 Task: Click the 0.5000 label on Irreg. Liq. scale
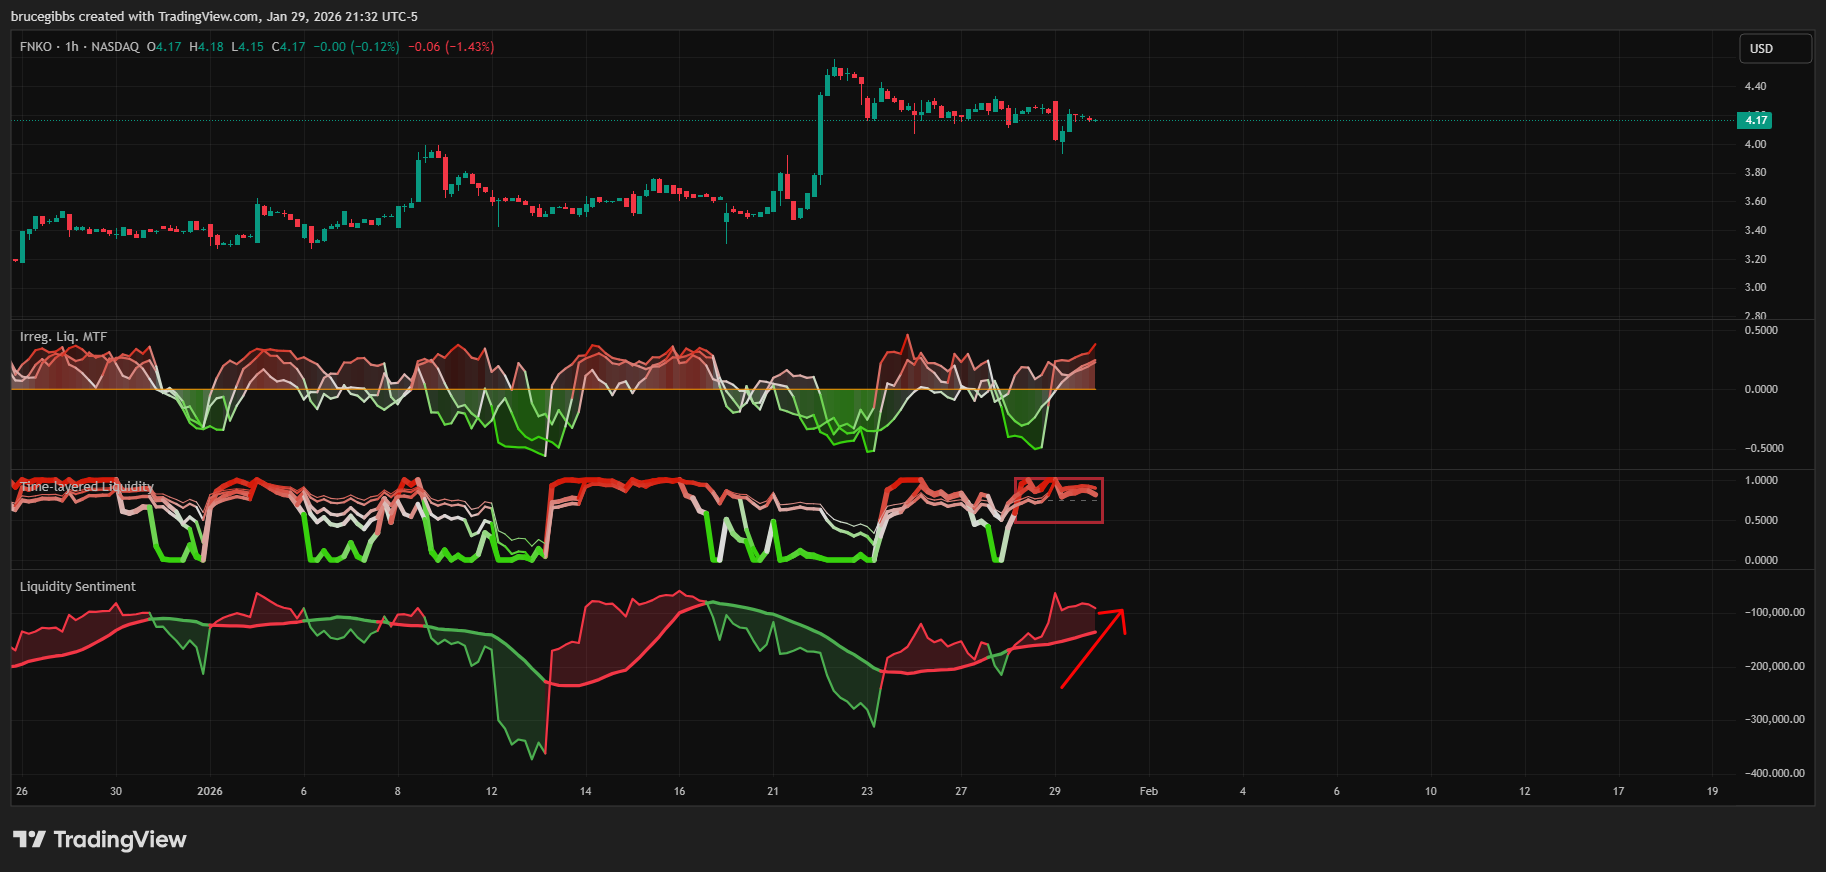point(1761,330)
